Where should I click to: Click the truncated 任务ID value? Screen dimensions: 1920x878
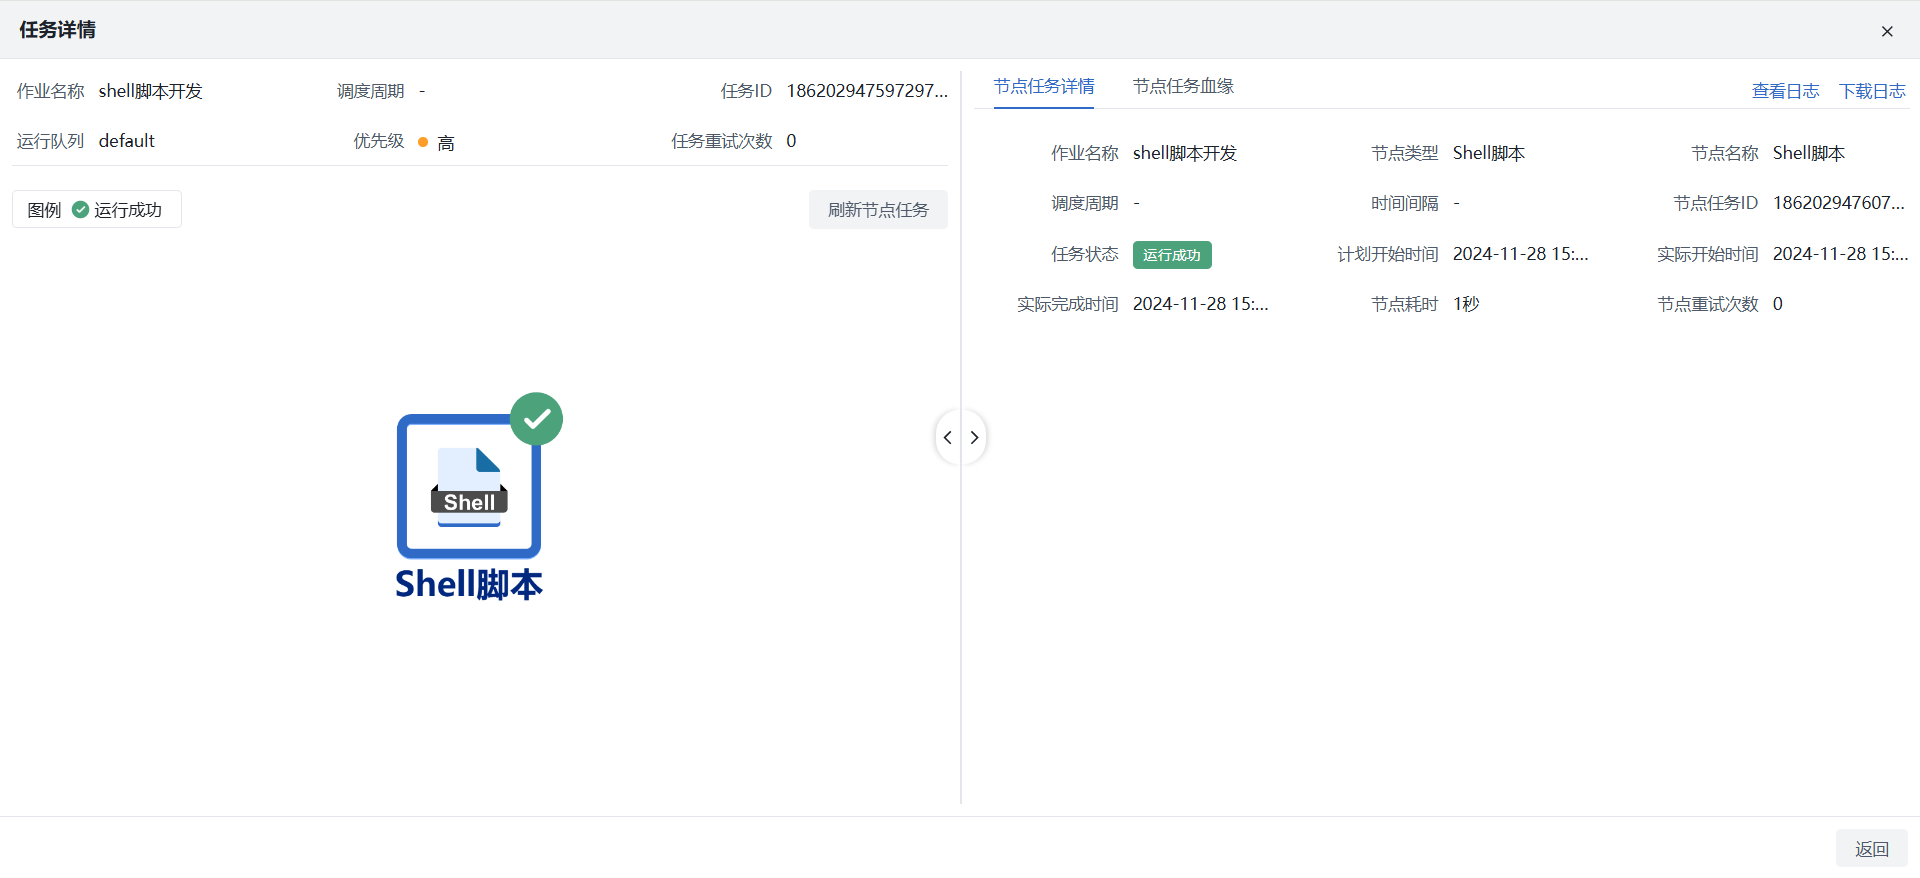[x=867, y=91]
